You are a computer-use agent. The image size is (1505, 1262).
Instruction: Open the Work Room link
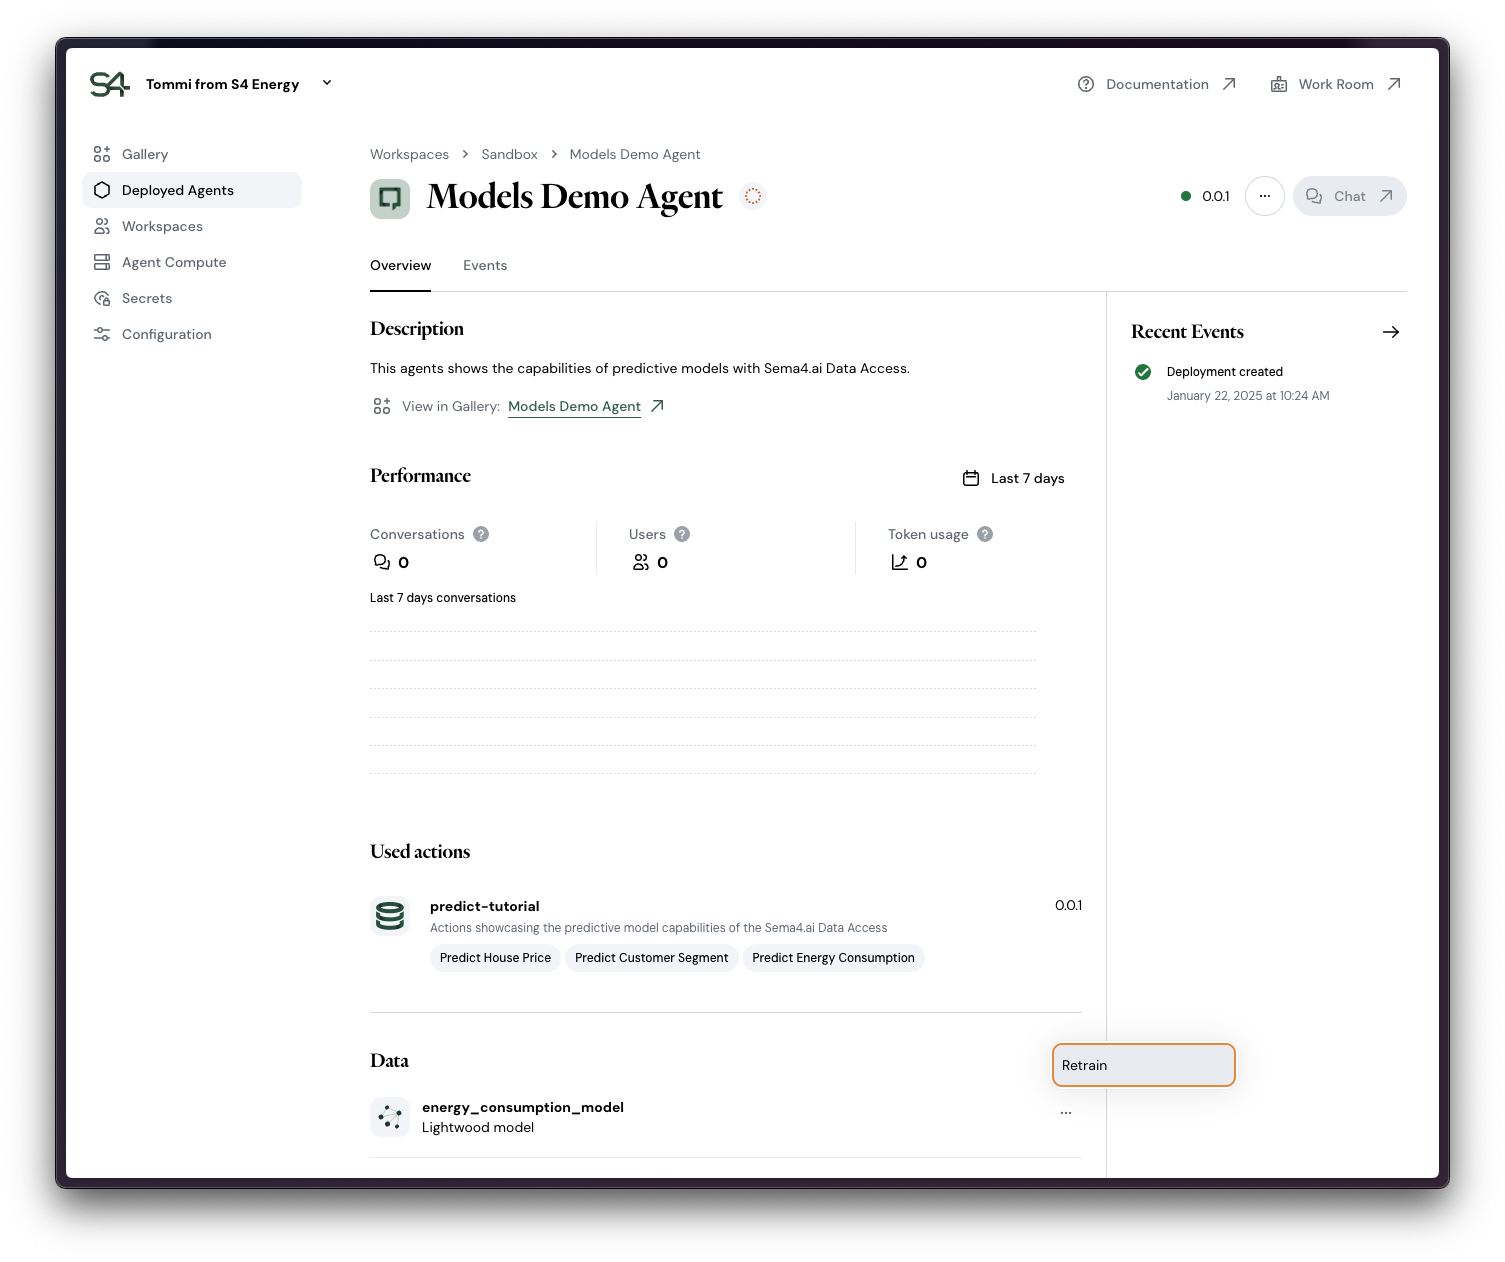[1336, 84]
